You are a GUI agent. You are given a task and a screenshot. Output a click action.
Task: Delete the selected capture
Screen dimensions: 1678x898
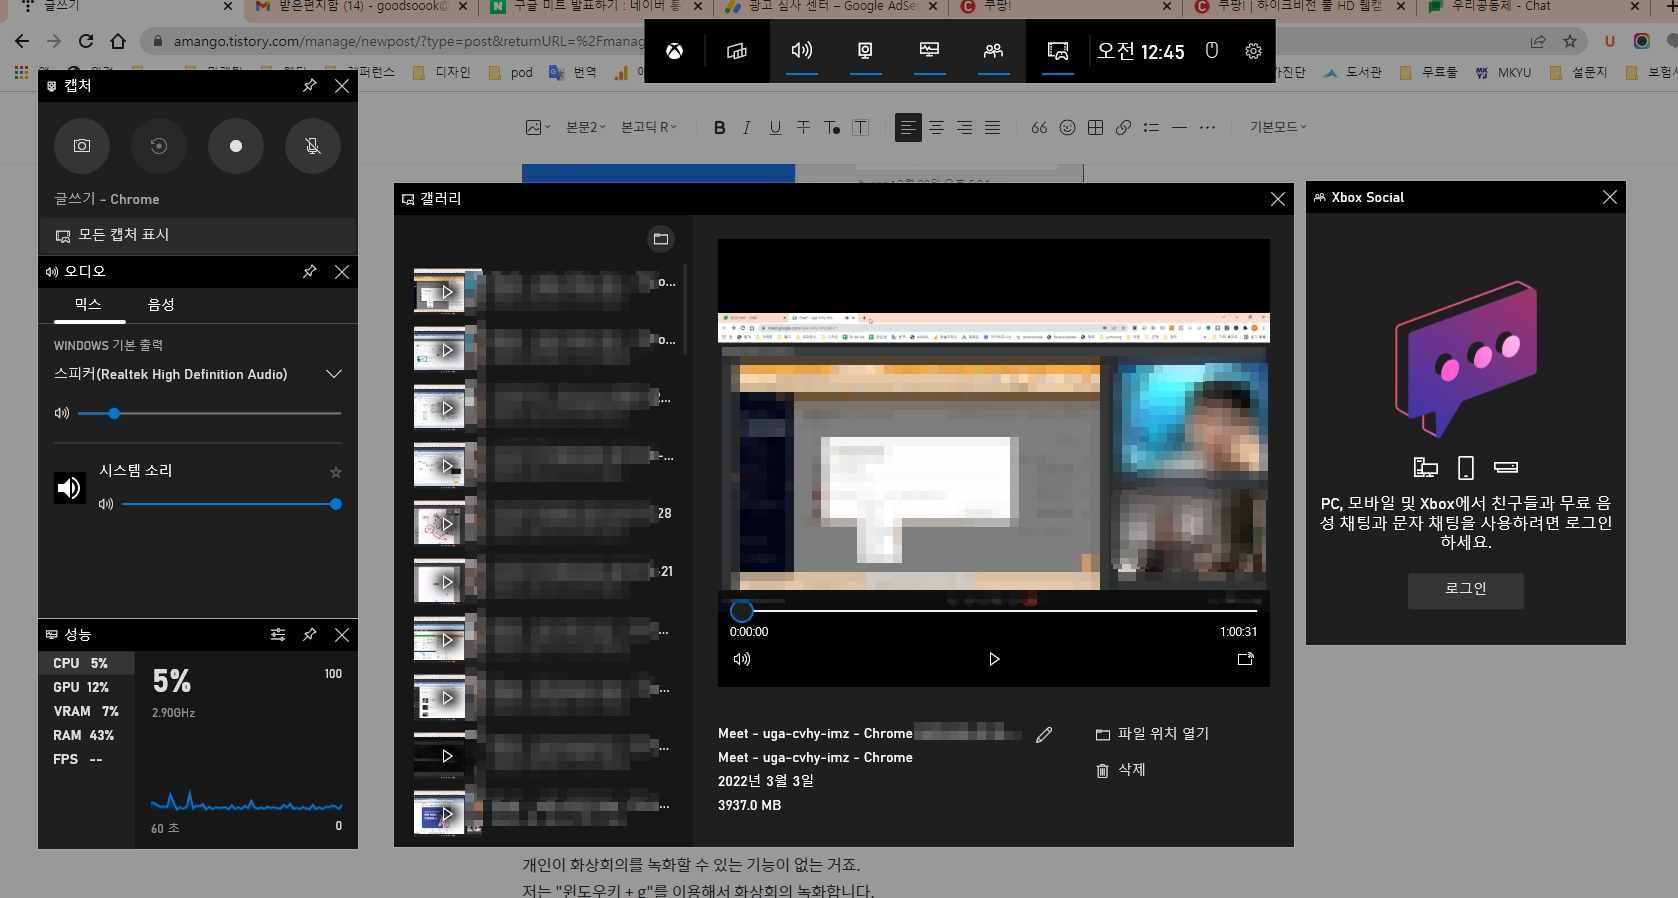(x=1121, y=770)
